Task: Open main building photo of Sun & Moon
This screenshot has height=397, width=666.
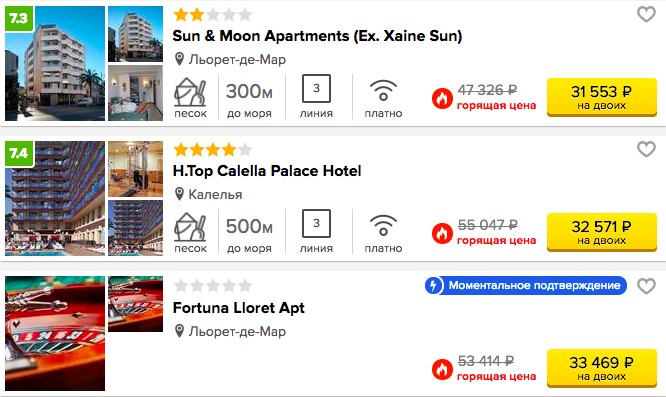Action: (x=55, y=63)
